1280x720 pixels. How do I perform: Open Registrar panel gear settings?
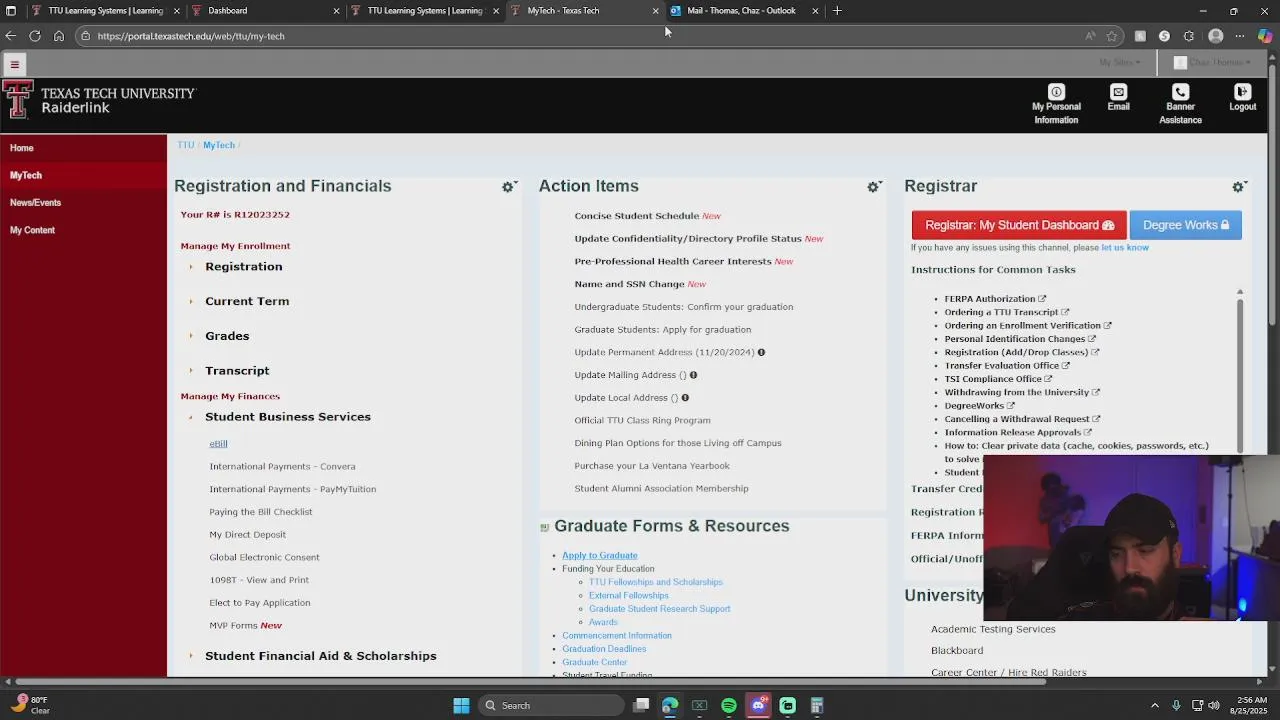point(1238,187)
